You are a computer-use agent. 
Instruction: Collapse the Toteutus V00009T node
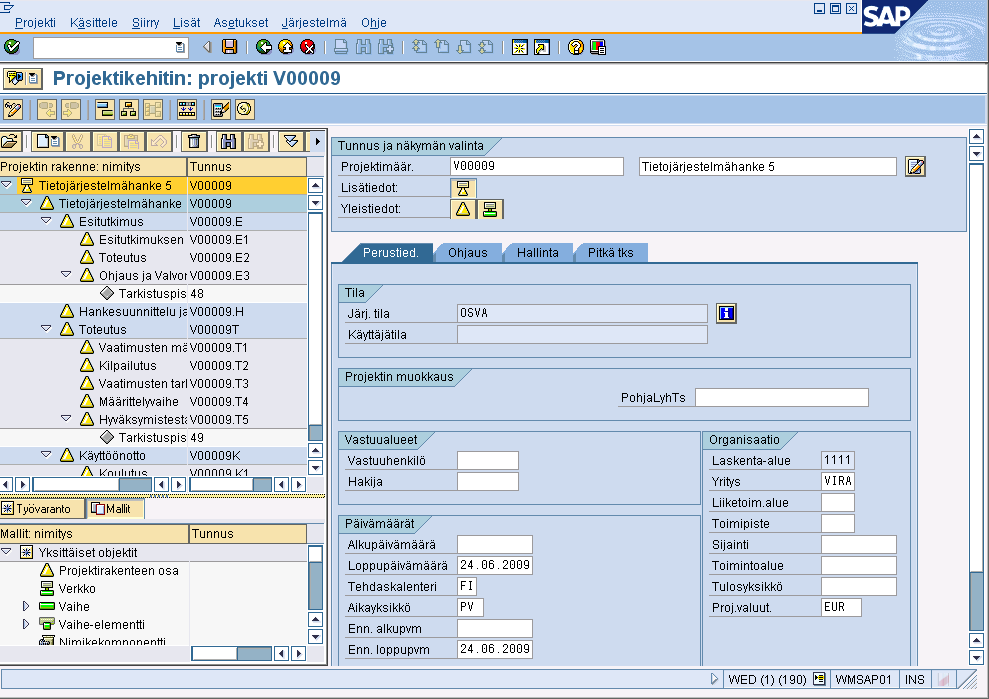click(x=46, y=329)
